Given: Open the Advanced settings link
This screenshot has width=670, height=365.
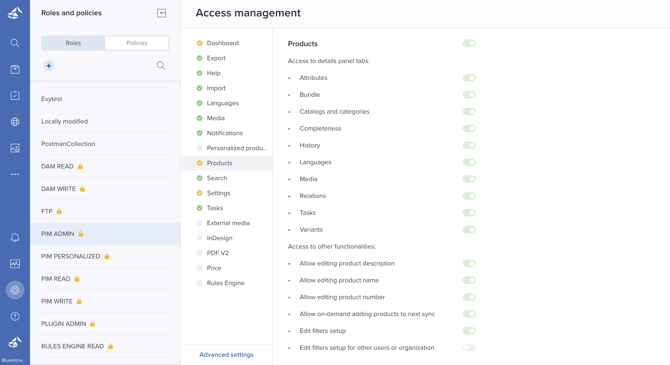Looking at the screenshot, I should pos(226,355).
